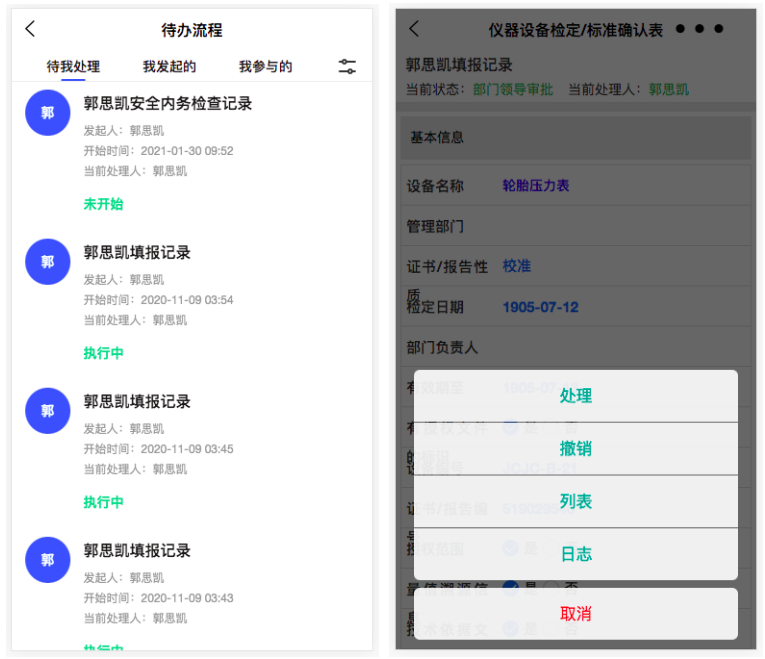
Task: Tap the 检定日期 value 1905-07-12
Action: point(540,307)
